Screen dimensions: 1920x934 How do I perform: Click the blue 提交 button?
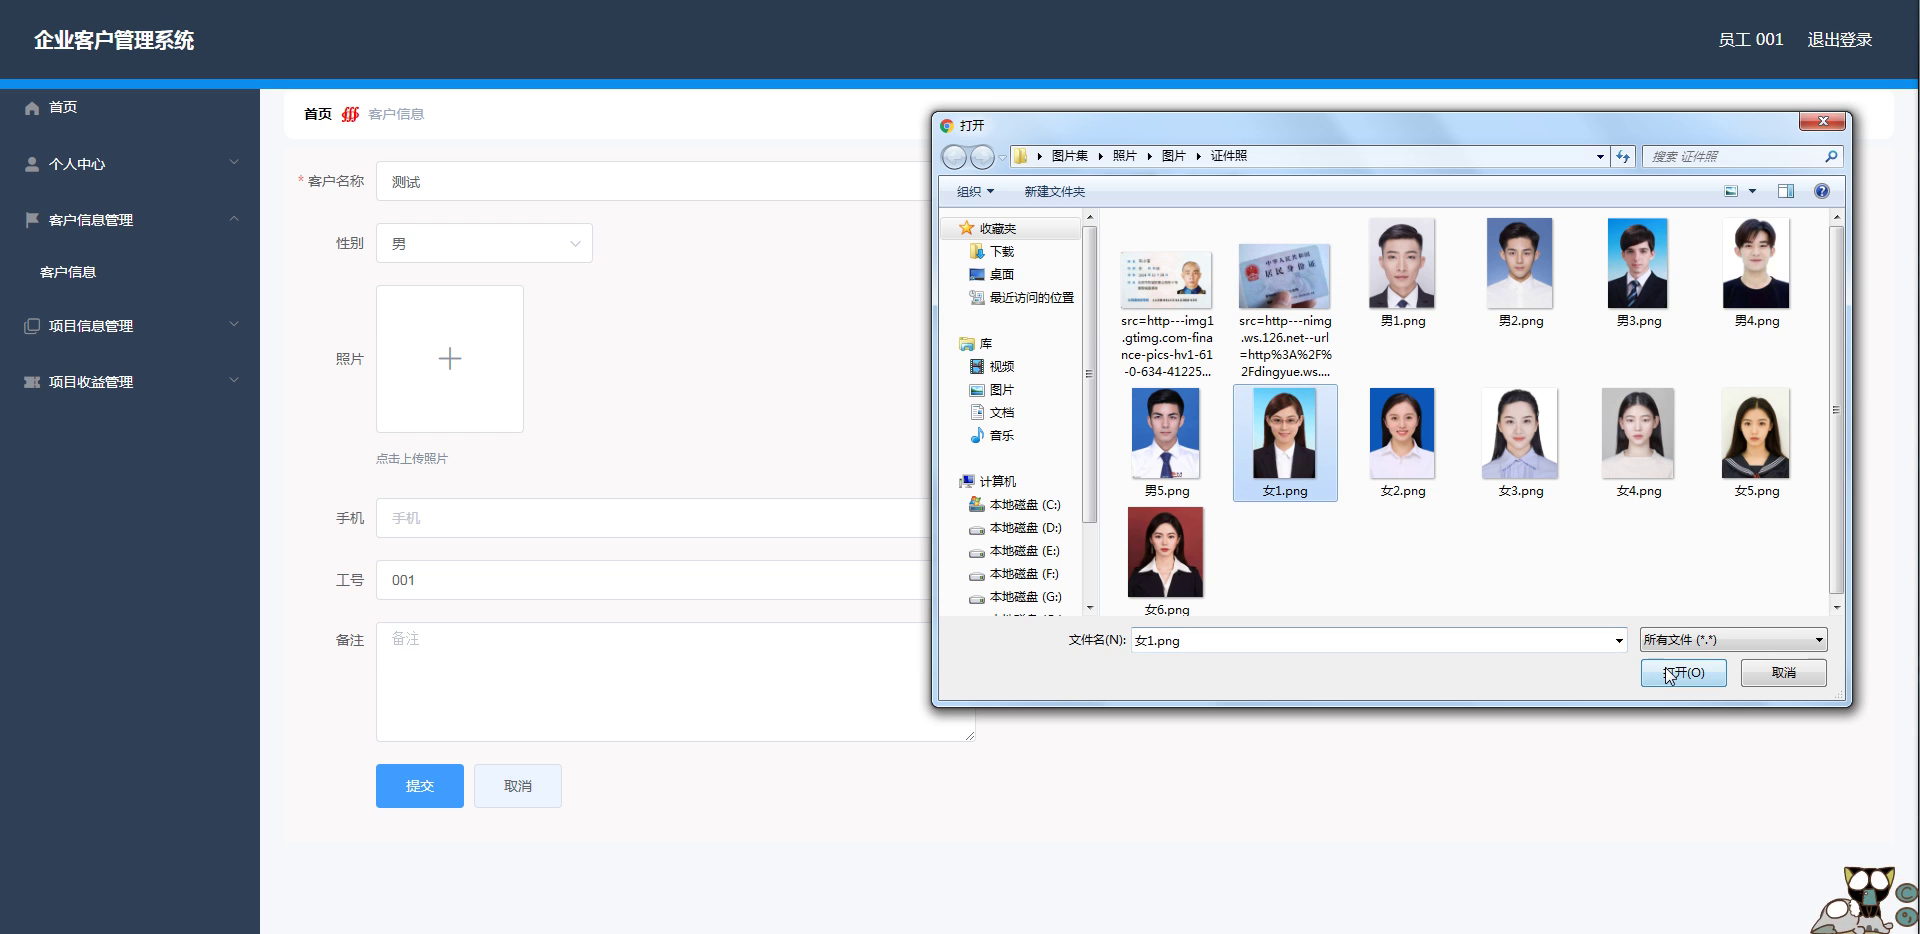[x=420, y=786]
